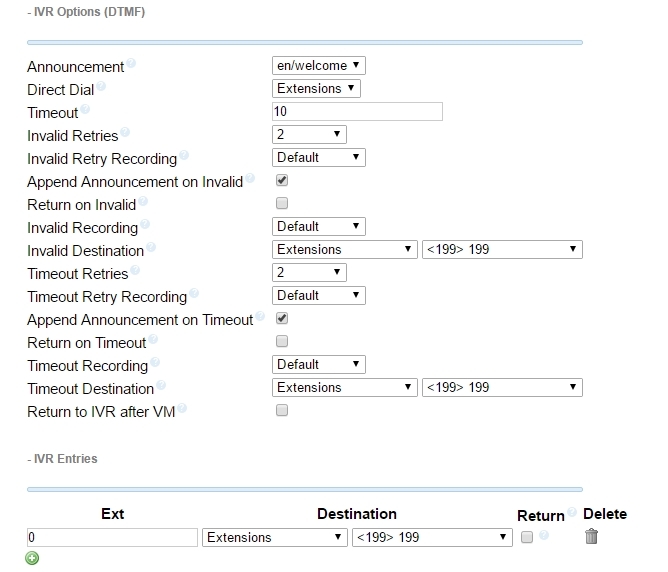Change Direct Dial Extensions selection
Screen dimensions: 668x572
pos(316,89)
